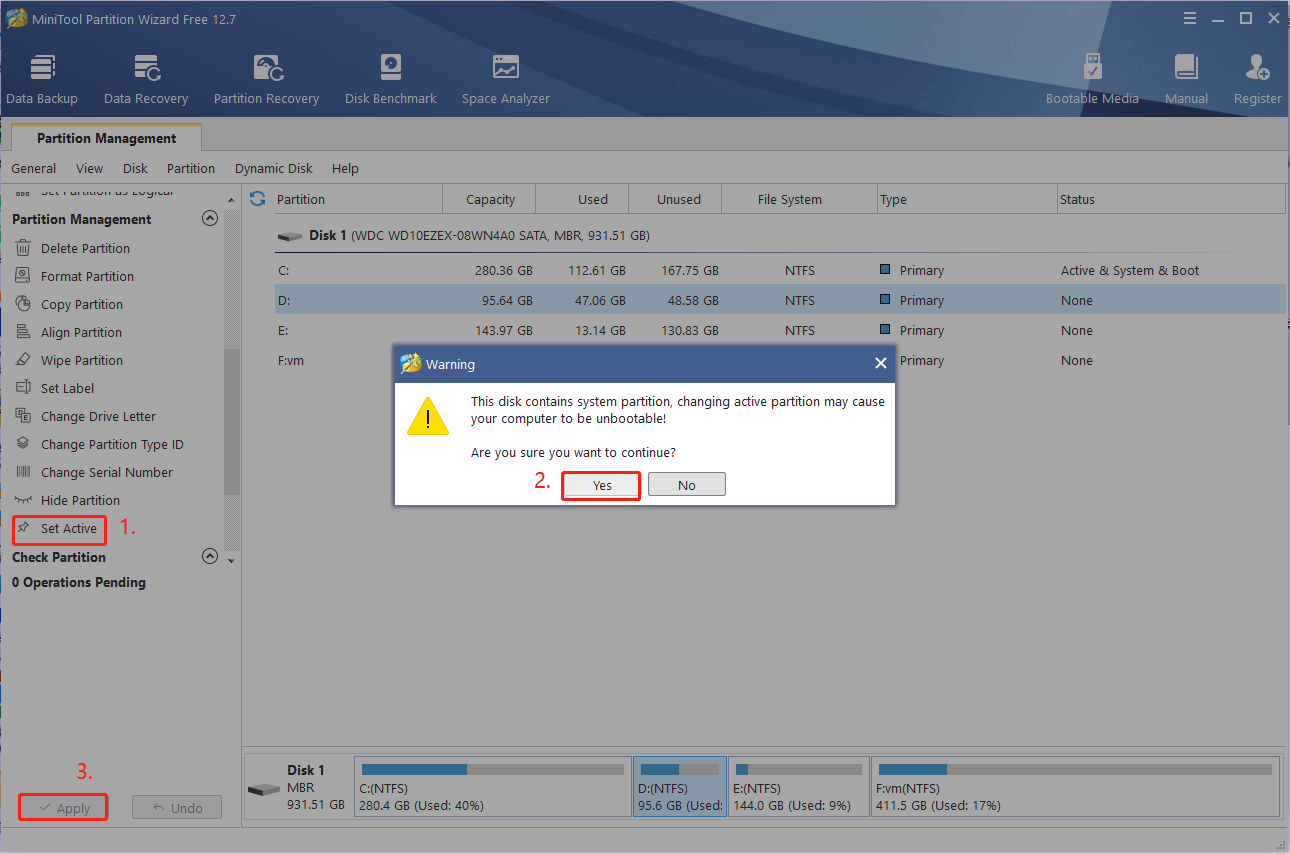This screenshot has height=854, width=1290.
Task: Click Wipe Partition eraser icon
Action: 23,360
